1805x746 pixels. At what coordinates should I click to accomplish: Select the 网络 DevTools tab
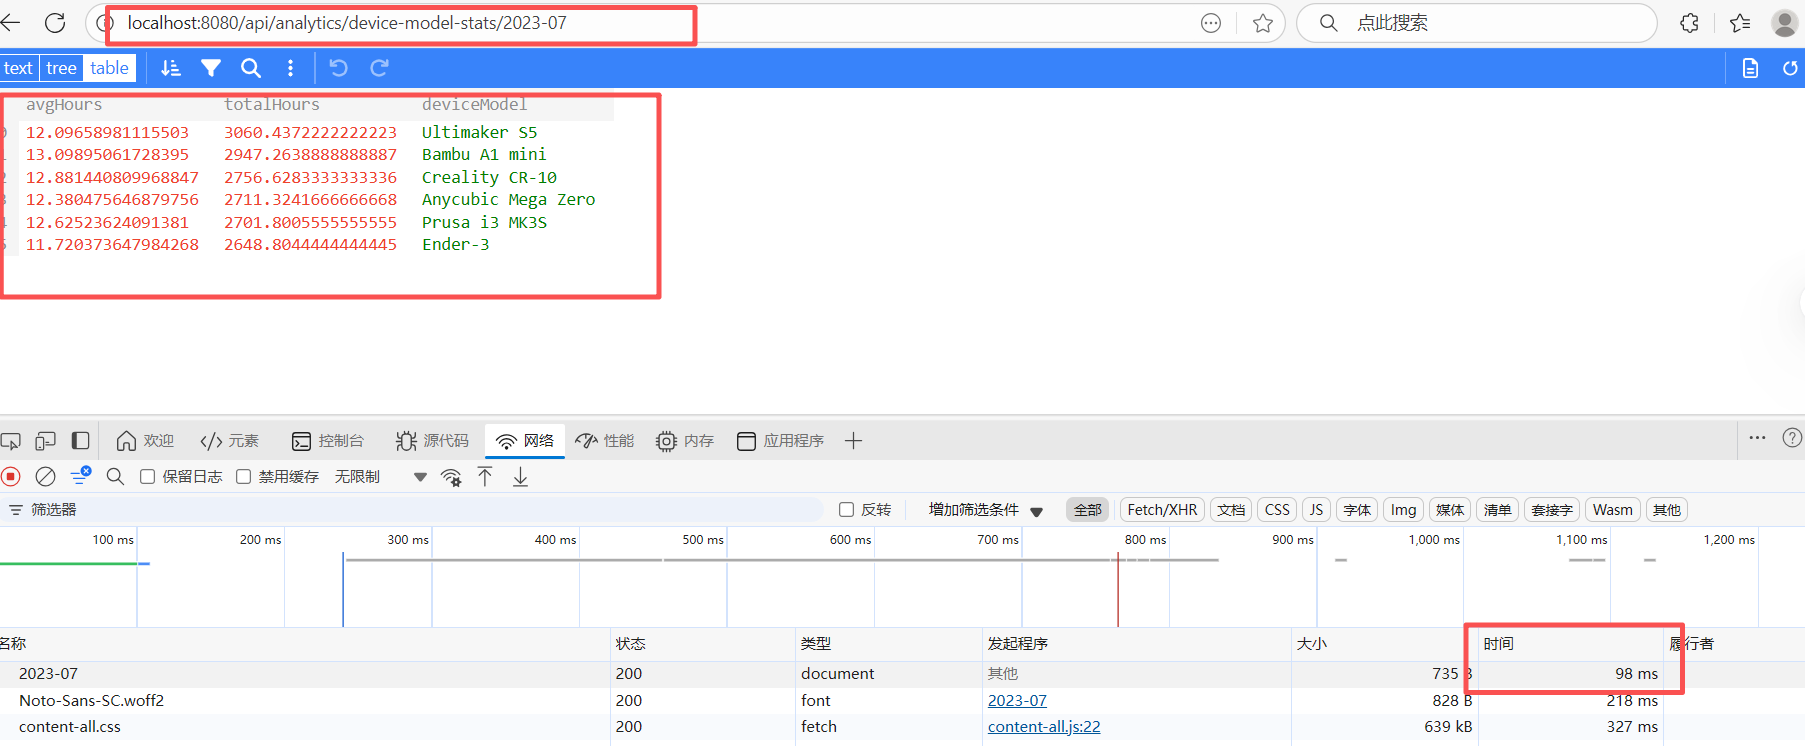click(525, 441)
